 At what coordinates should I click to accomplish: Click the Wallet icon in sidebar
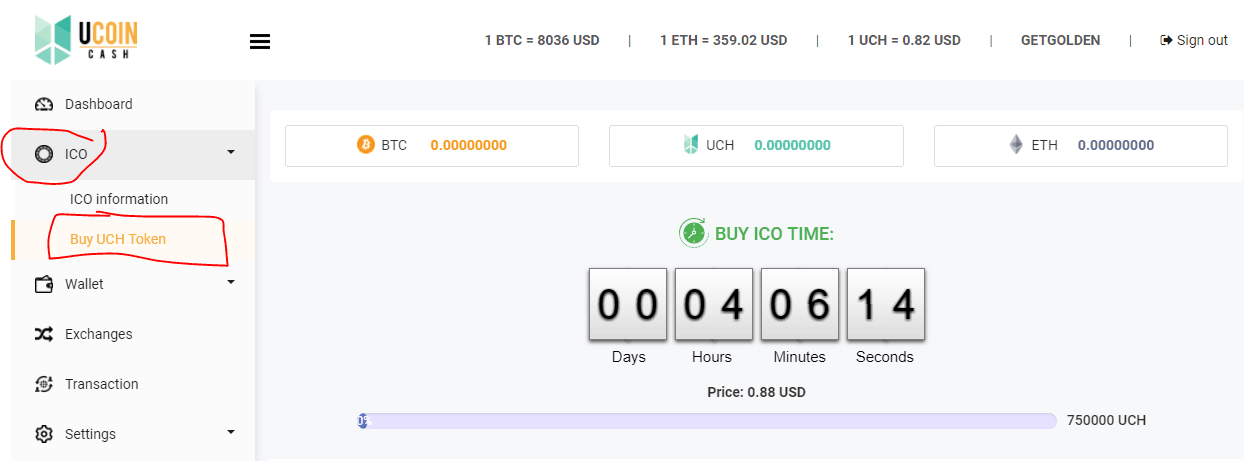tap(44, 284)
